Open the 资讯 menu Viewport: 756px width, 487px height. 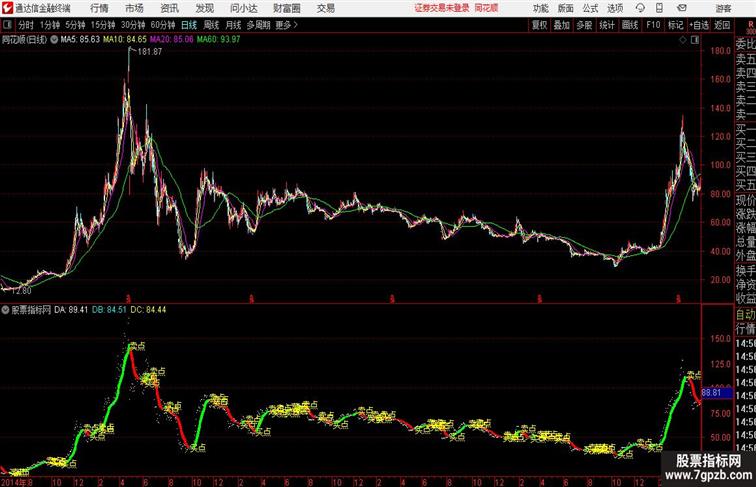pos(169,8)
